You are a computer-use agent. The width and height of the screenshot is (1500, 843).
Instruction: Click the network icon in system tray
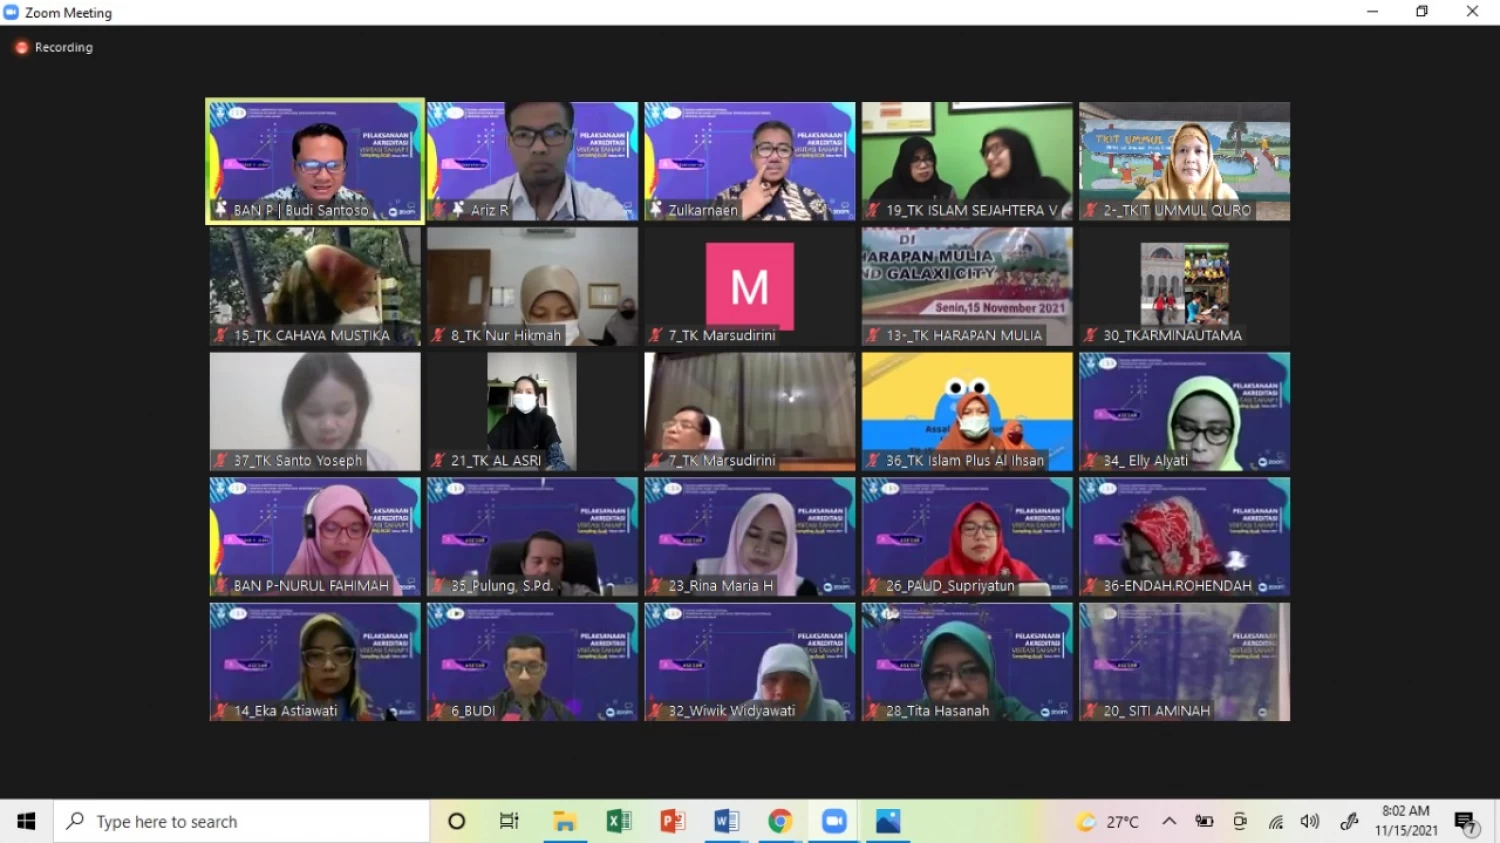pos(1276,821)
